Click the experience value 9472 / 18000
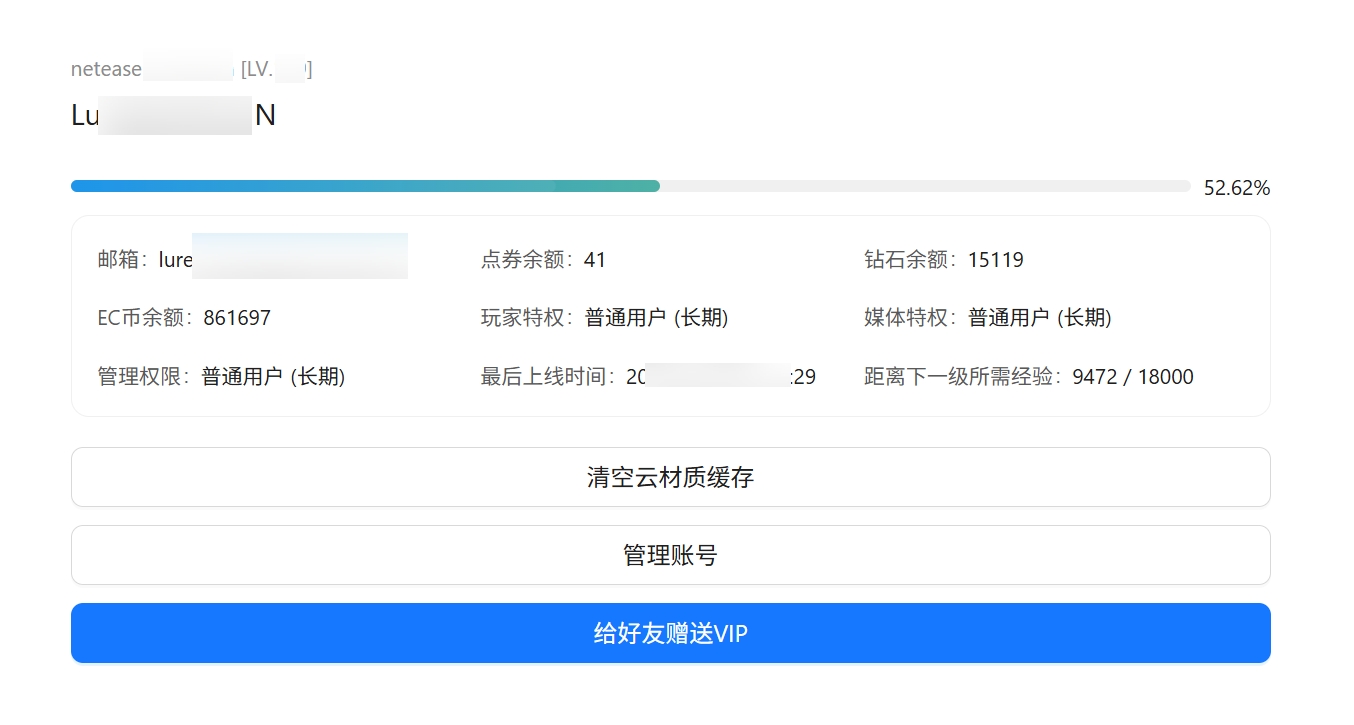Screen dimensions: 1354x725 coord(1133,377)
